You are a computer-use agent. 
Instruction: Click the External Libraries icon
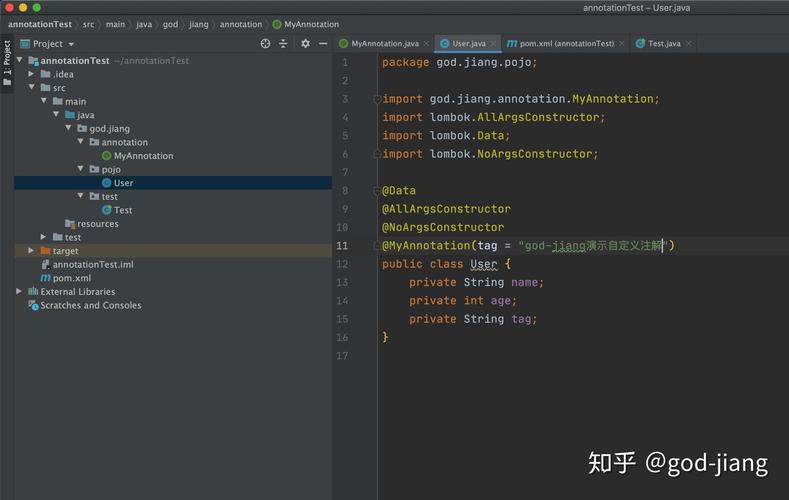(33, 291)
